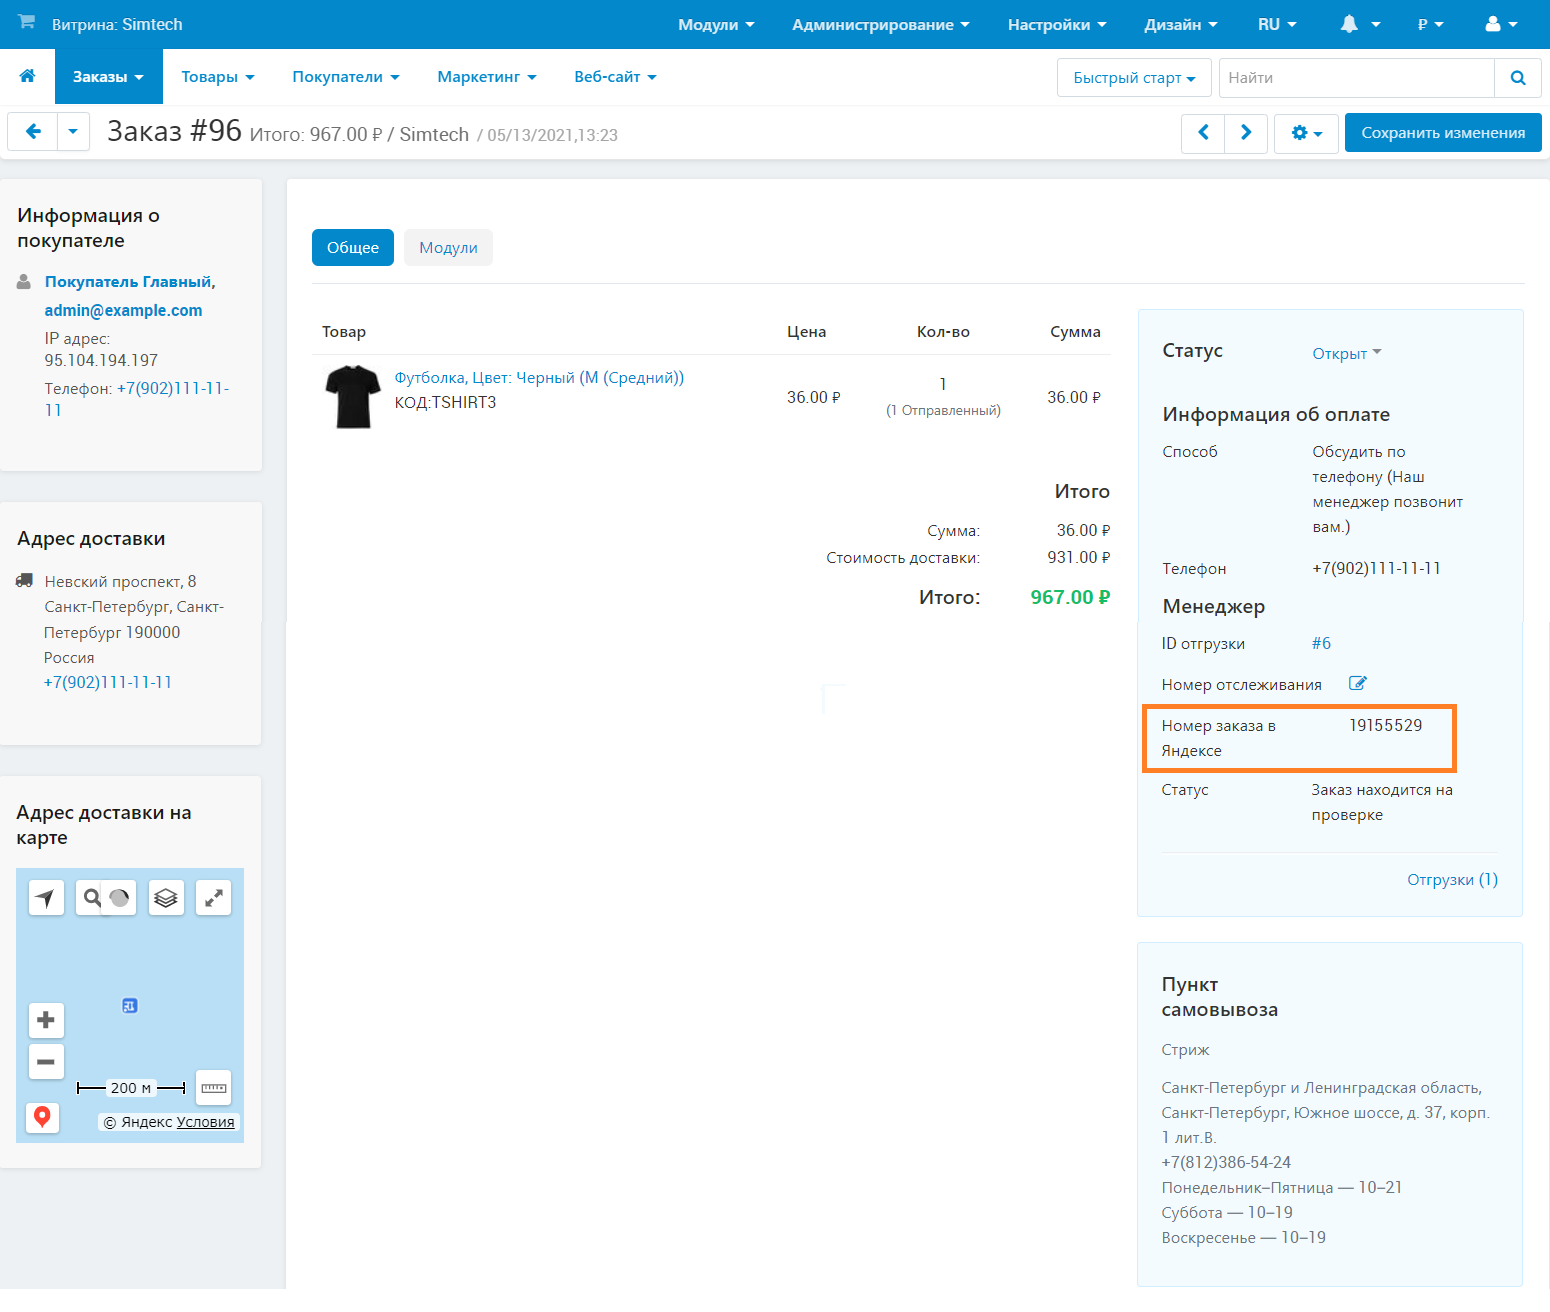The width and height of the screenshot is (1550, 1312).
Task: Click the Найти search field
Action: 1356,78
